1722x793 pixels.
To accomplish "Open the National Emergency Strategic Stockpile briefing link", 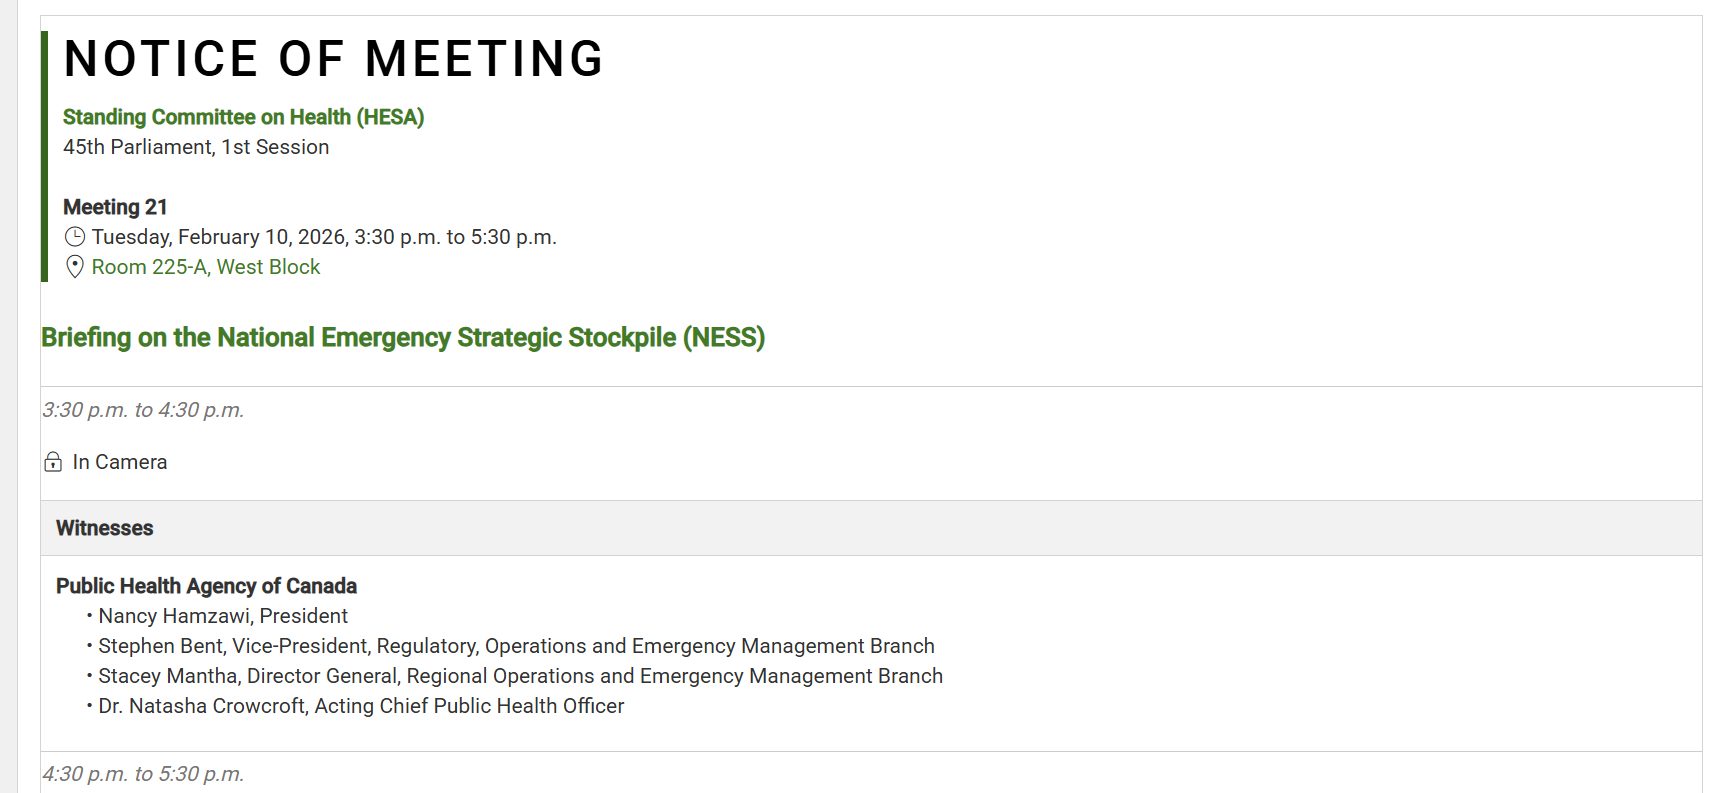I will coord(402,338).
